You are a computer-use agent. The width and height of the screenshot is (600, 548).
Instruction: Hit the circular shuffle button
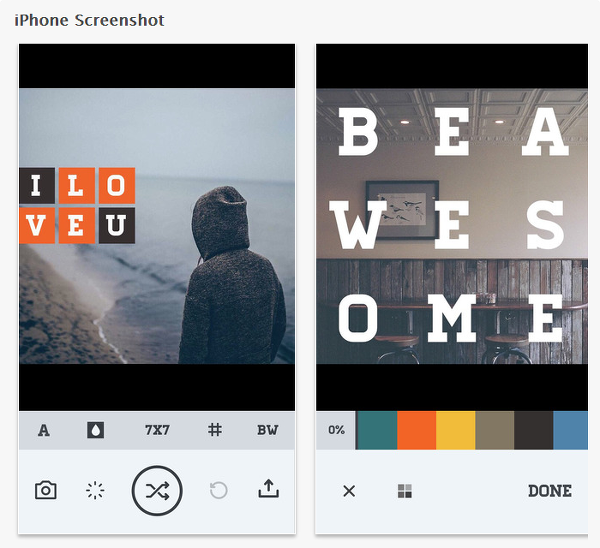tap(157, 491)
